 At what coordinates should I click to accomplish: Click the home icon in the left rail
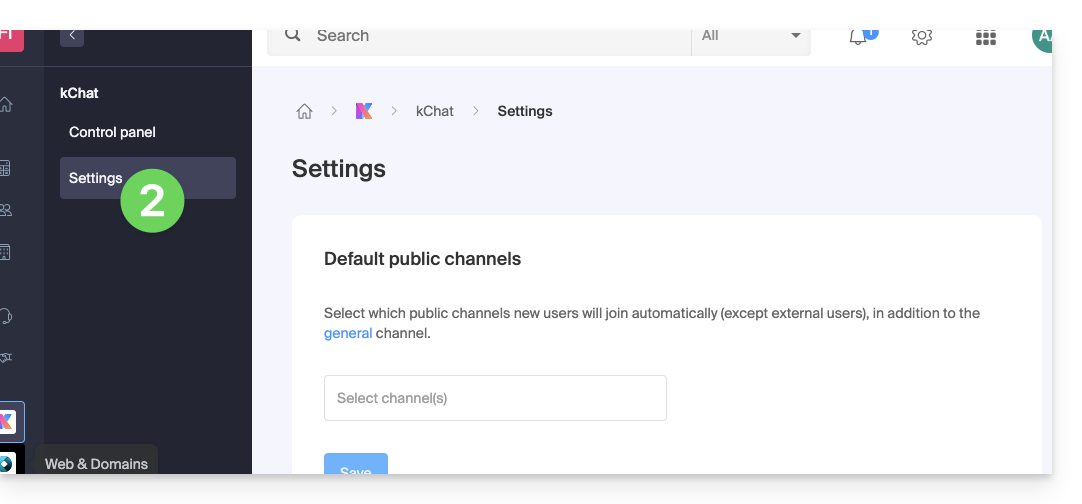tap(6, 104)
